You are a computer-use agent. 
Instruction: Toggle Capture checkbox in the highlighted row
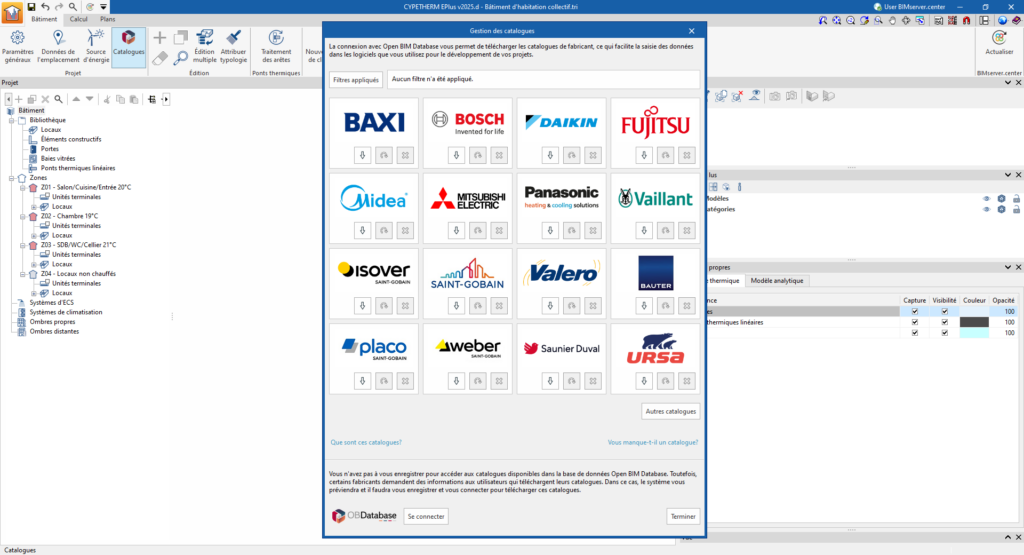tap(914, 311)
